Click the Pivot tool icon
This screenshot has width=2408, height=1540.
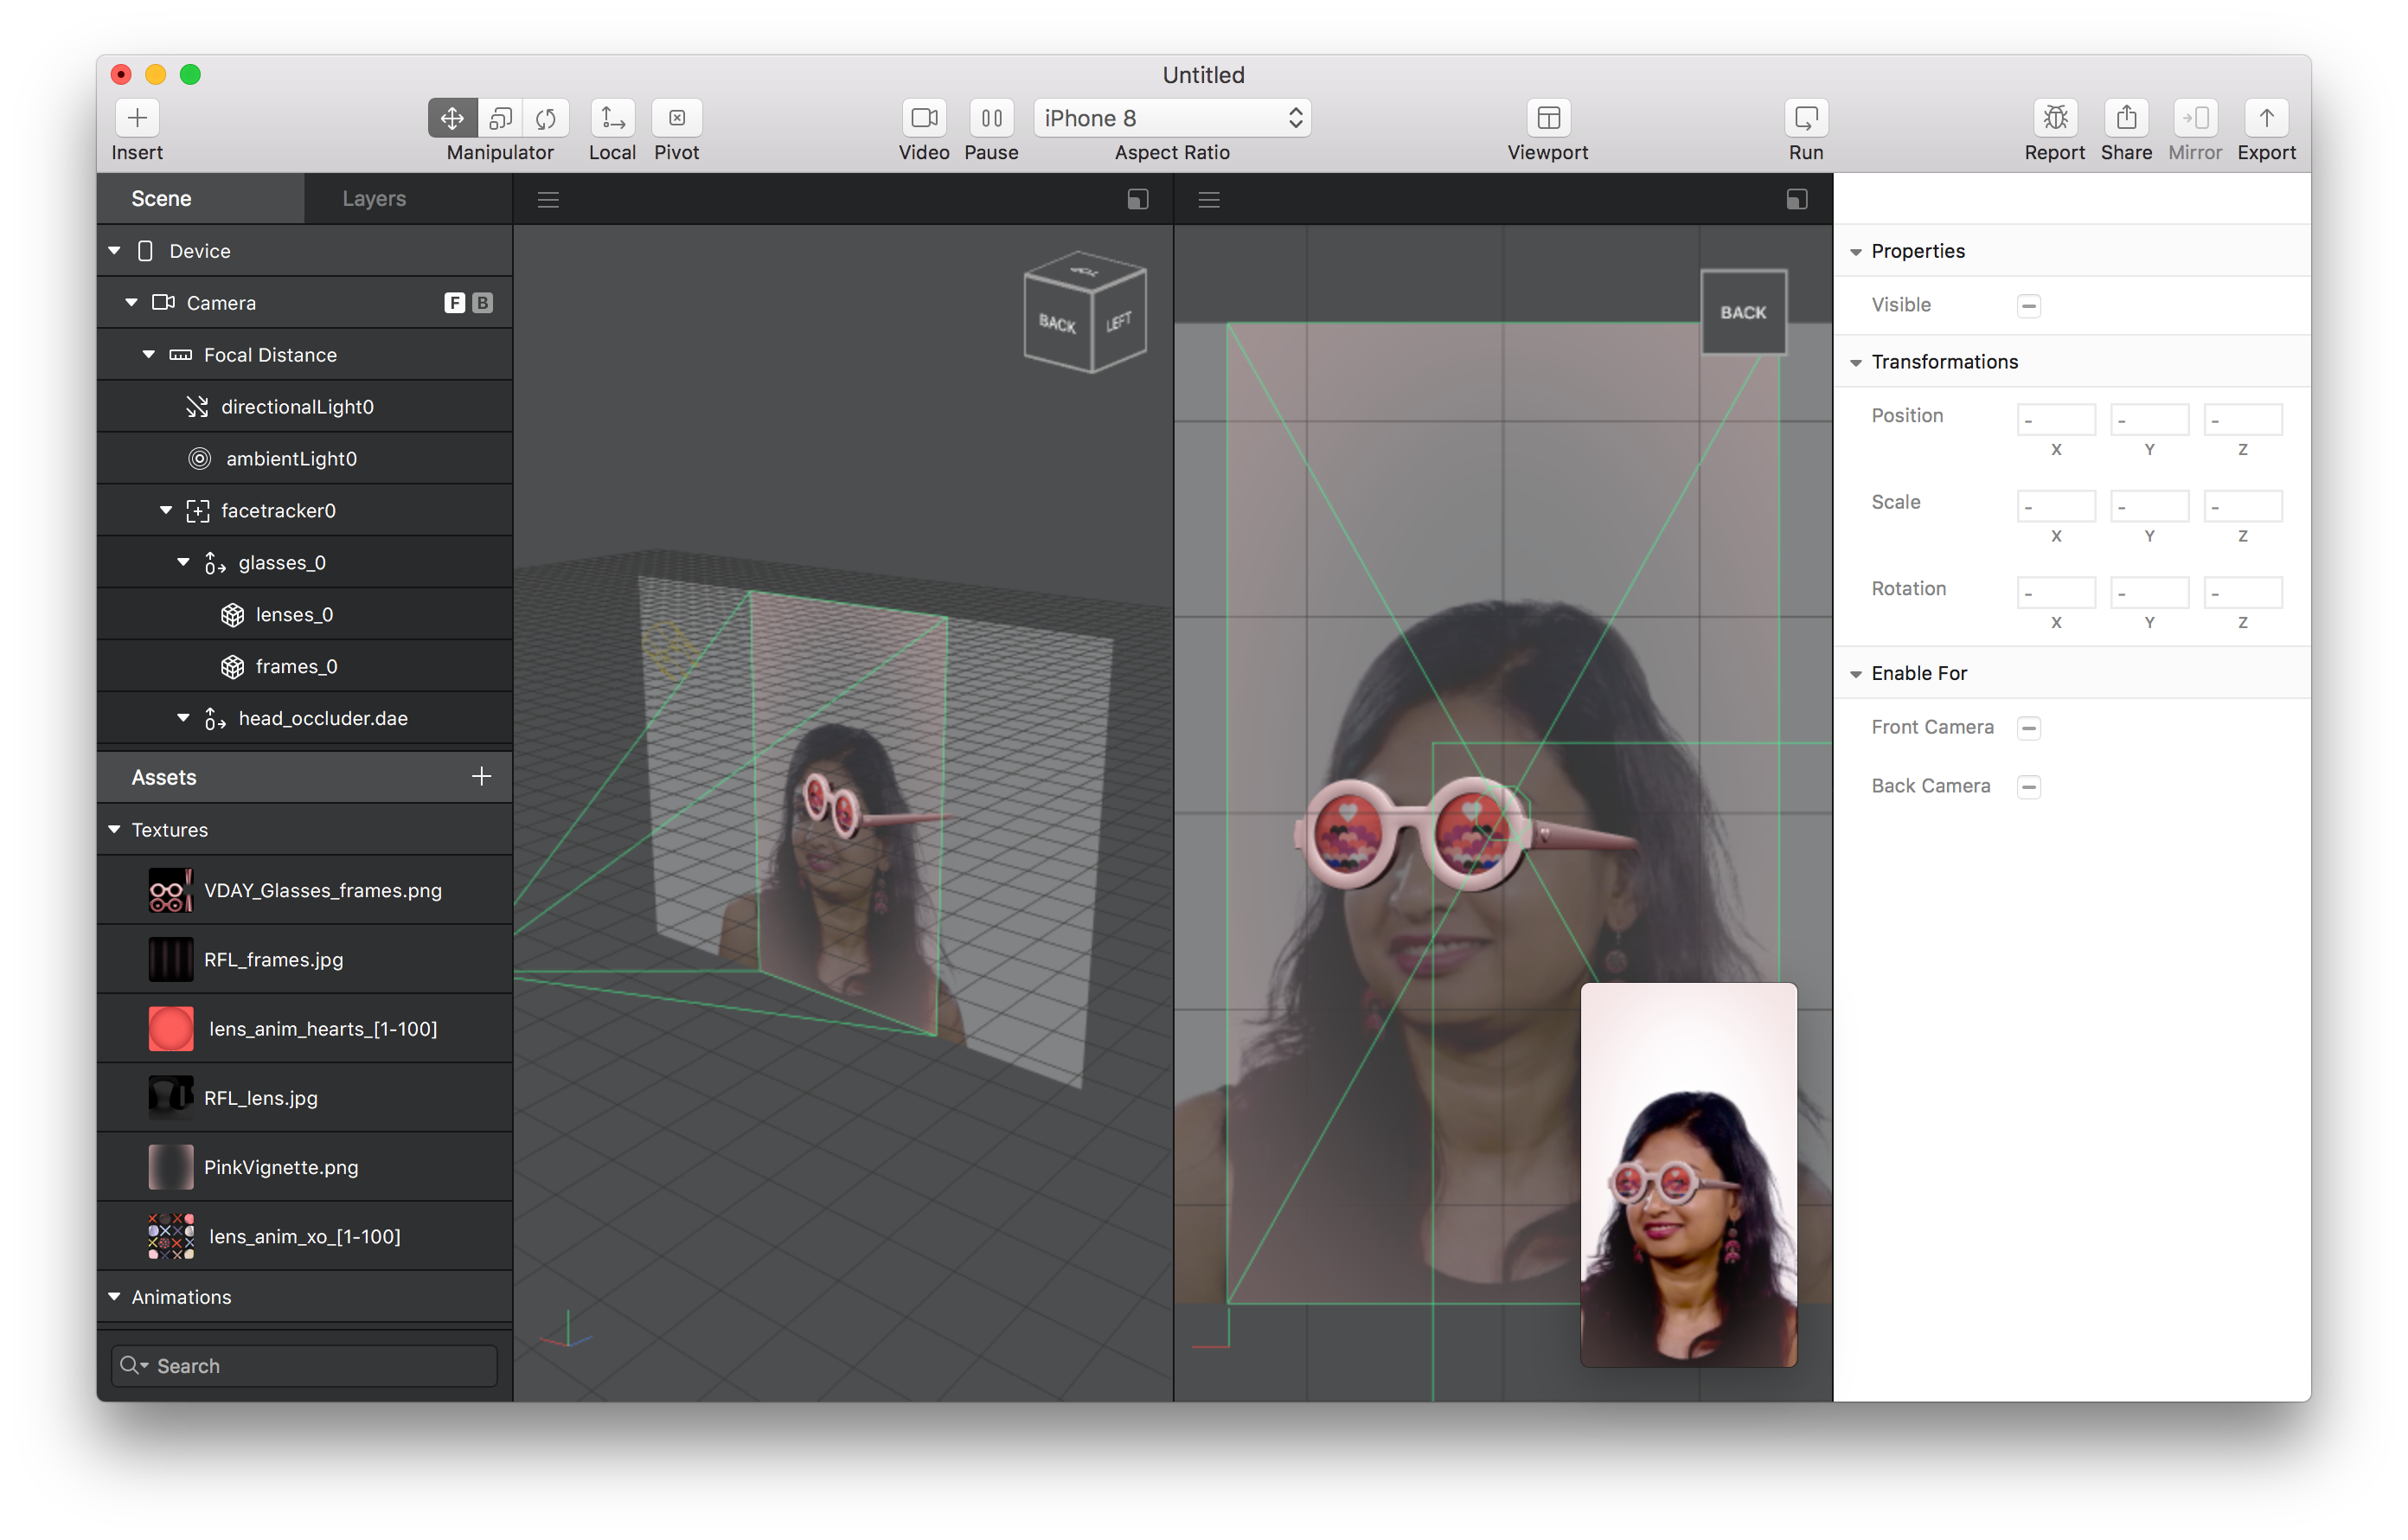coord(677,117)
